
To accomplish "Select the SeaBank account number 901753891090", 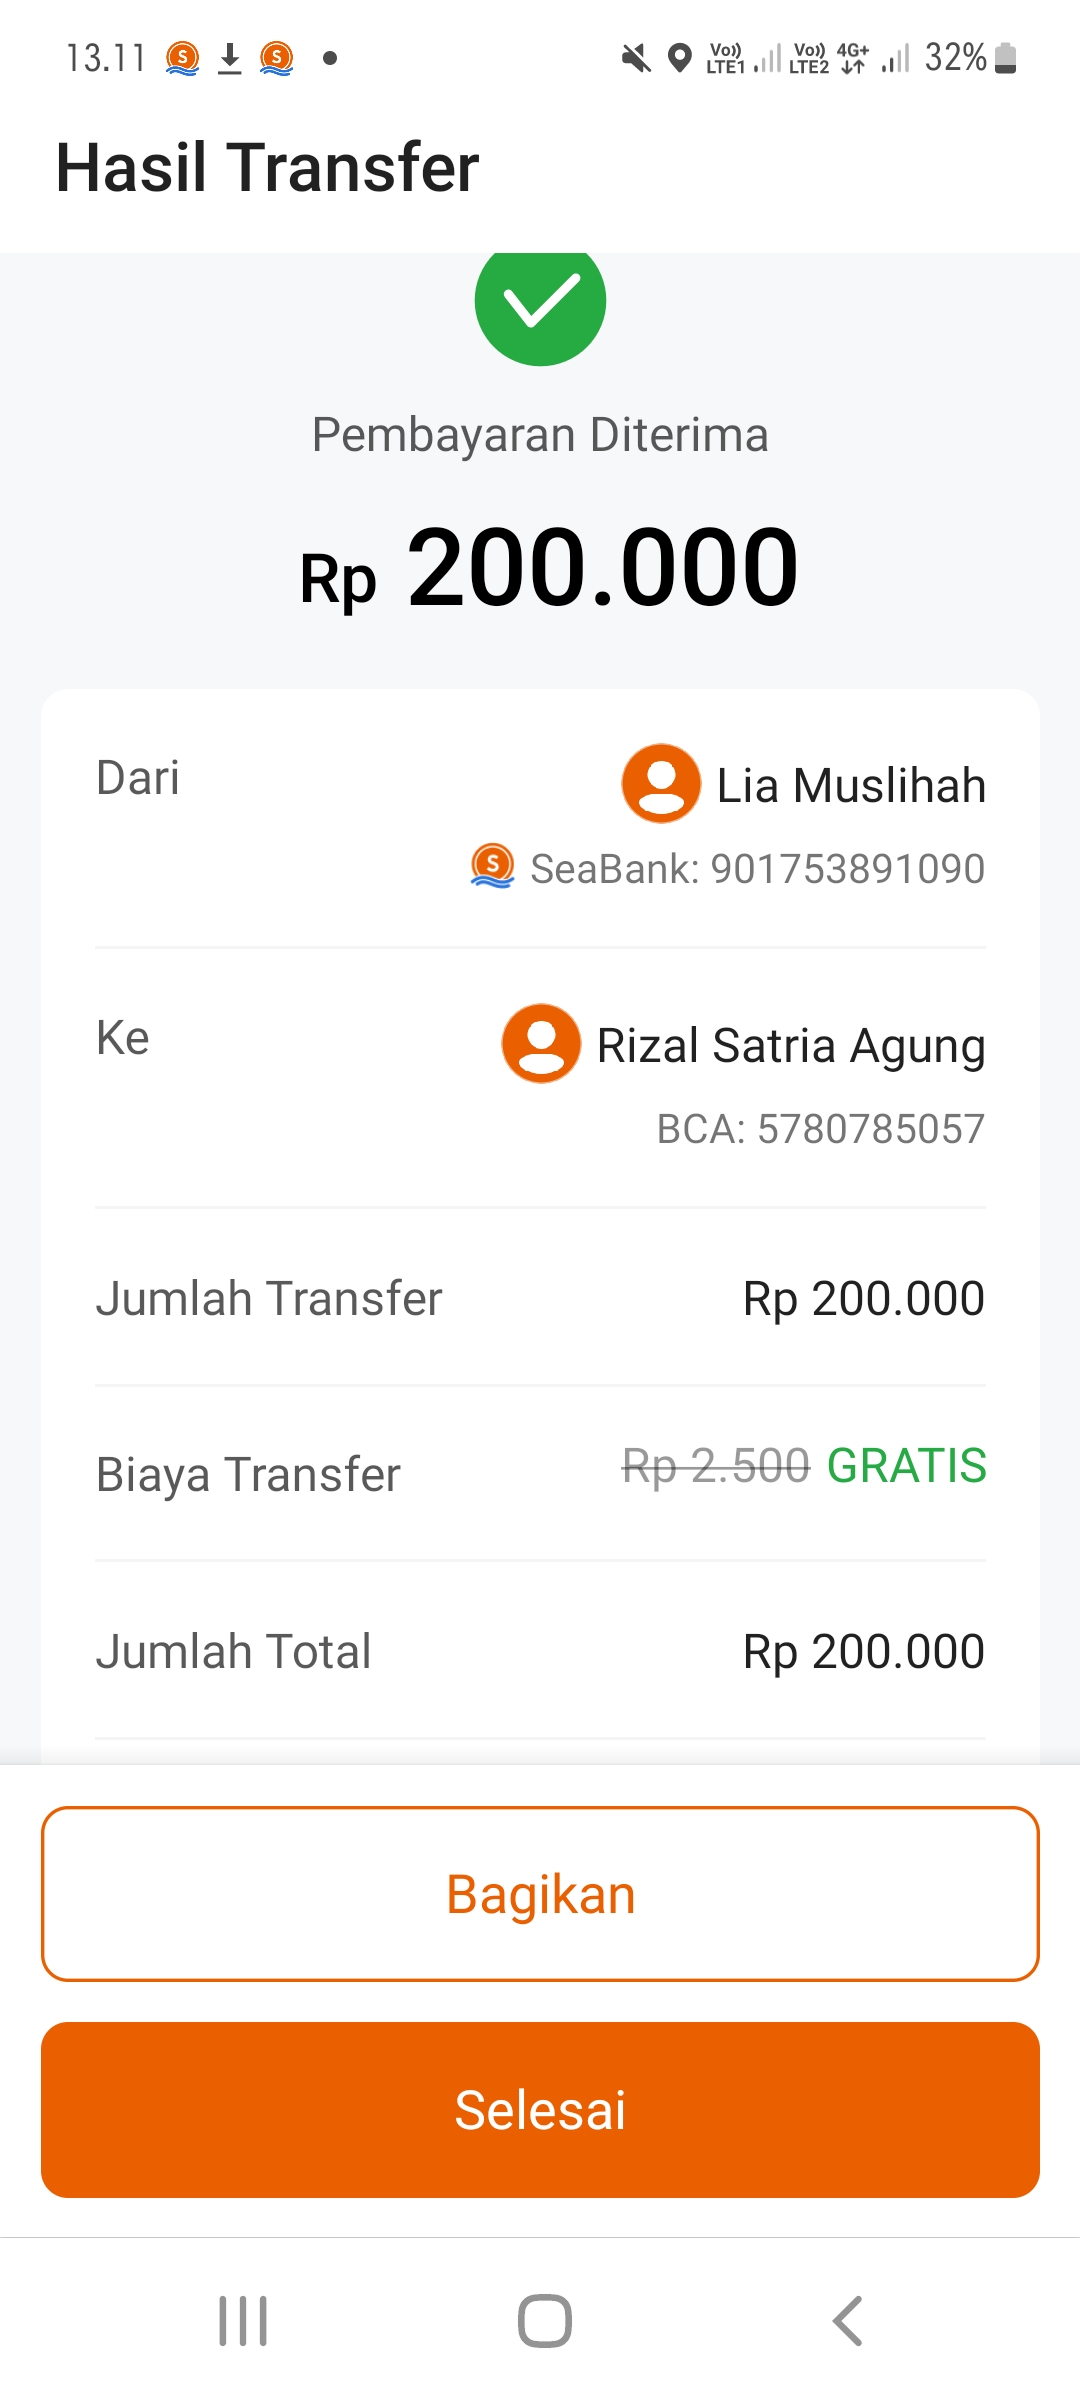I will pyautogui.click(x=847, y=869).
